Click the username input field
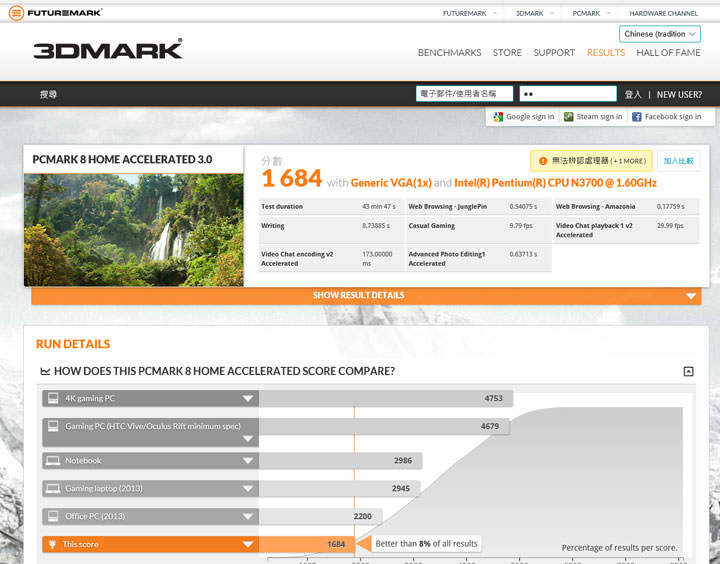The height and width of the screenshot is (564, 720). tap(464, 94)
